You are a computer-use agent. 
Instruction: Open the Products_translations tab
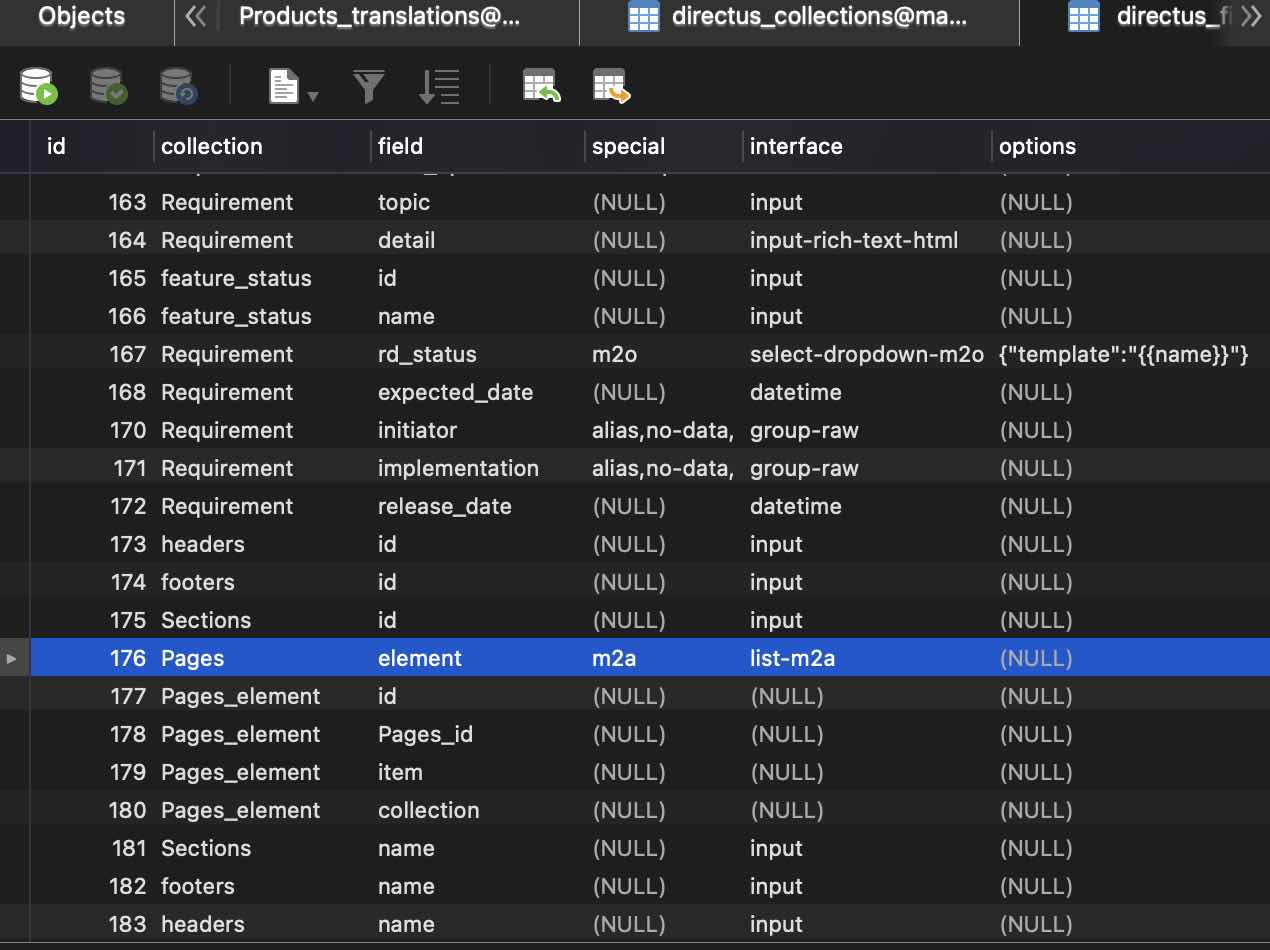point(380,17)
